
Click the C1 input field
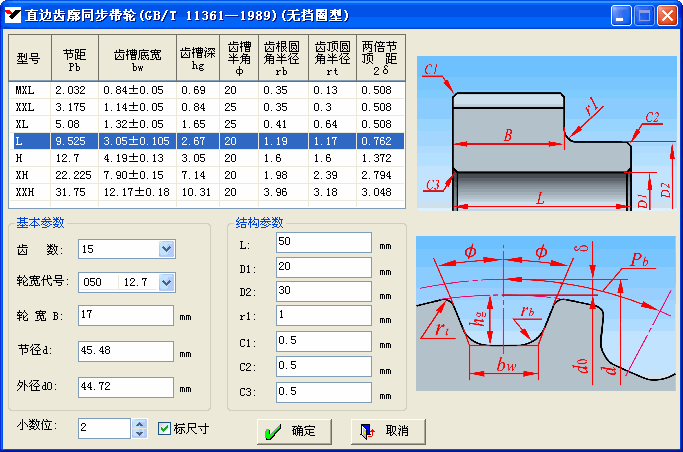324,341
